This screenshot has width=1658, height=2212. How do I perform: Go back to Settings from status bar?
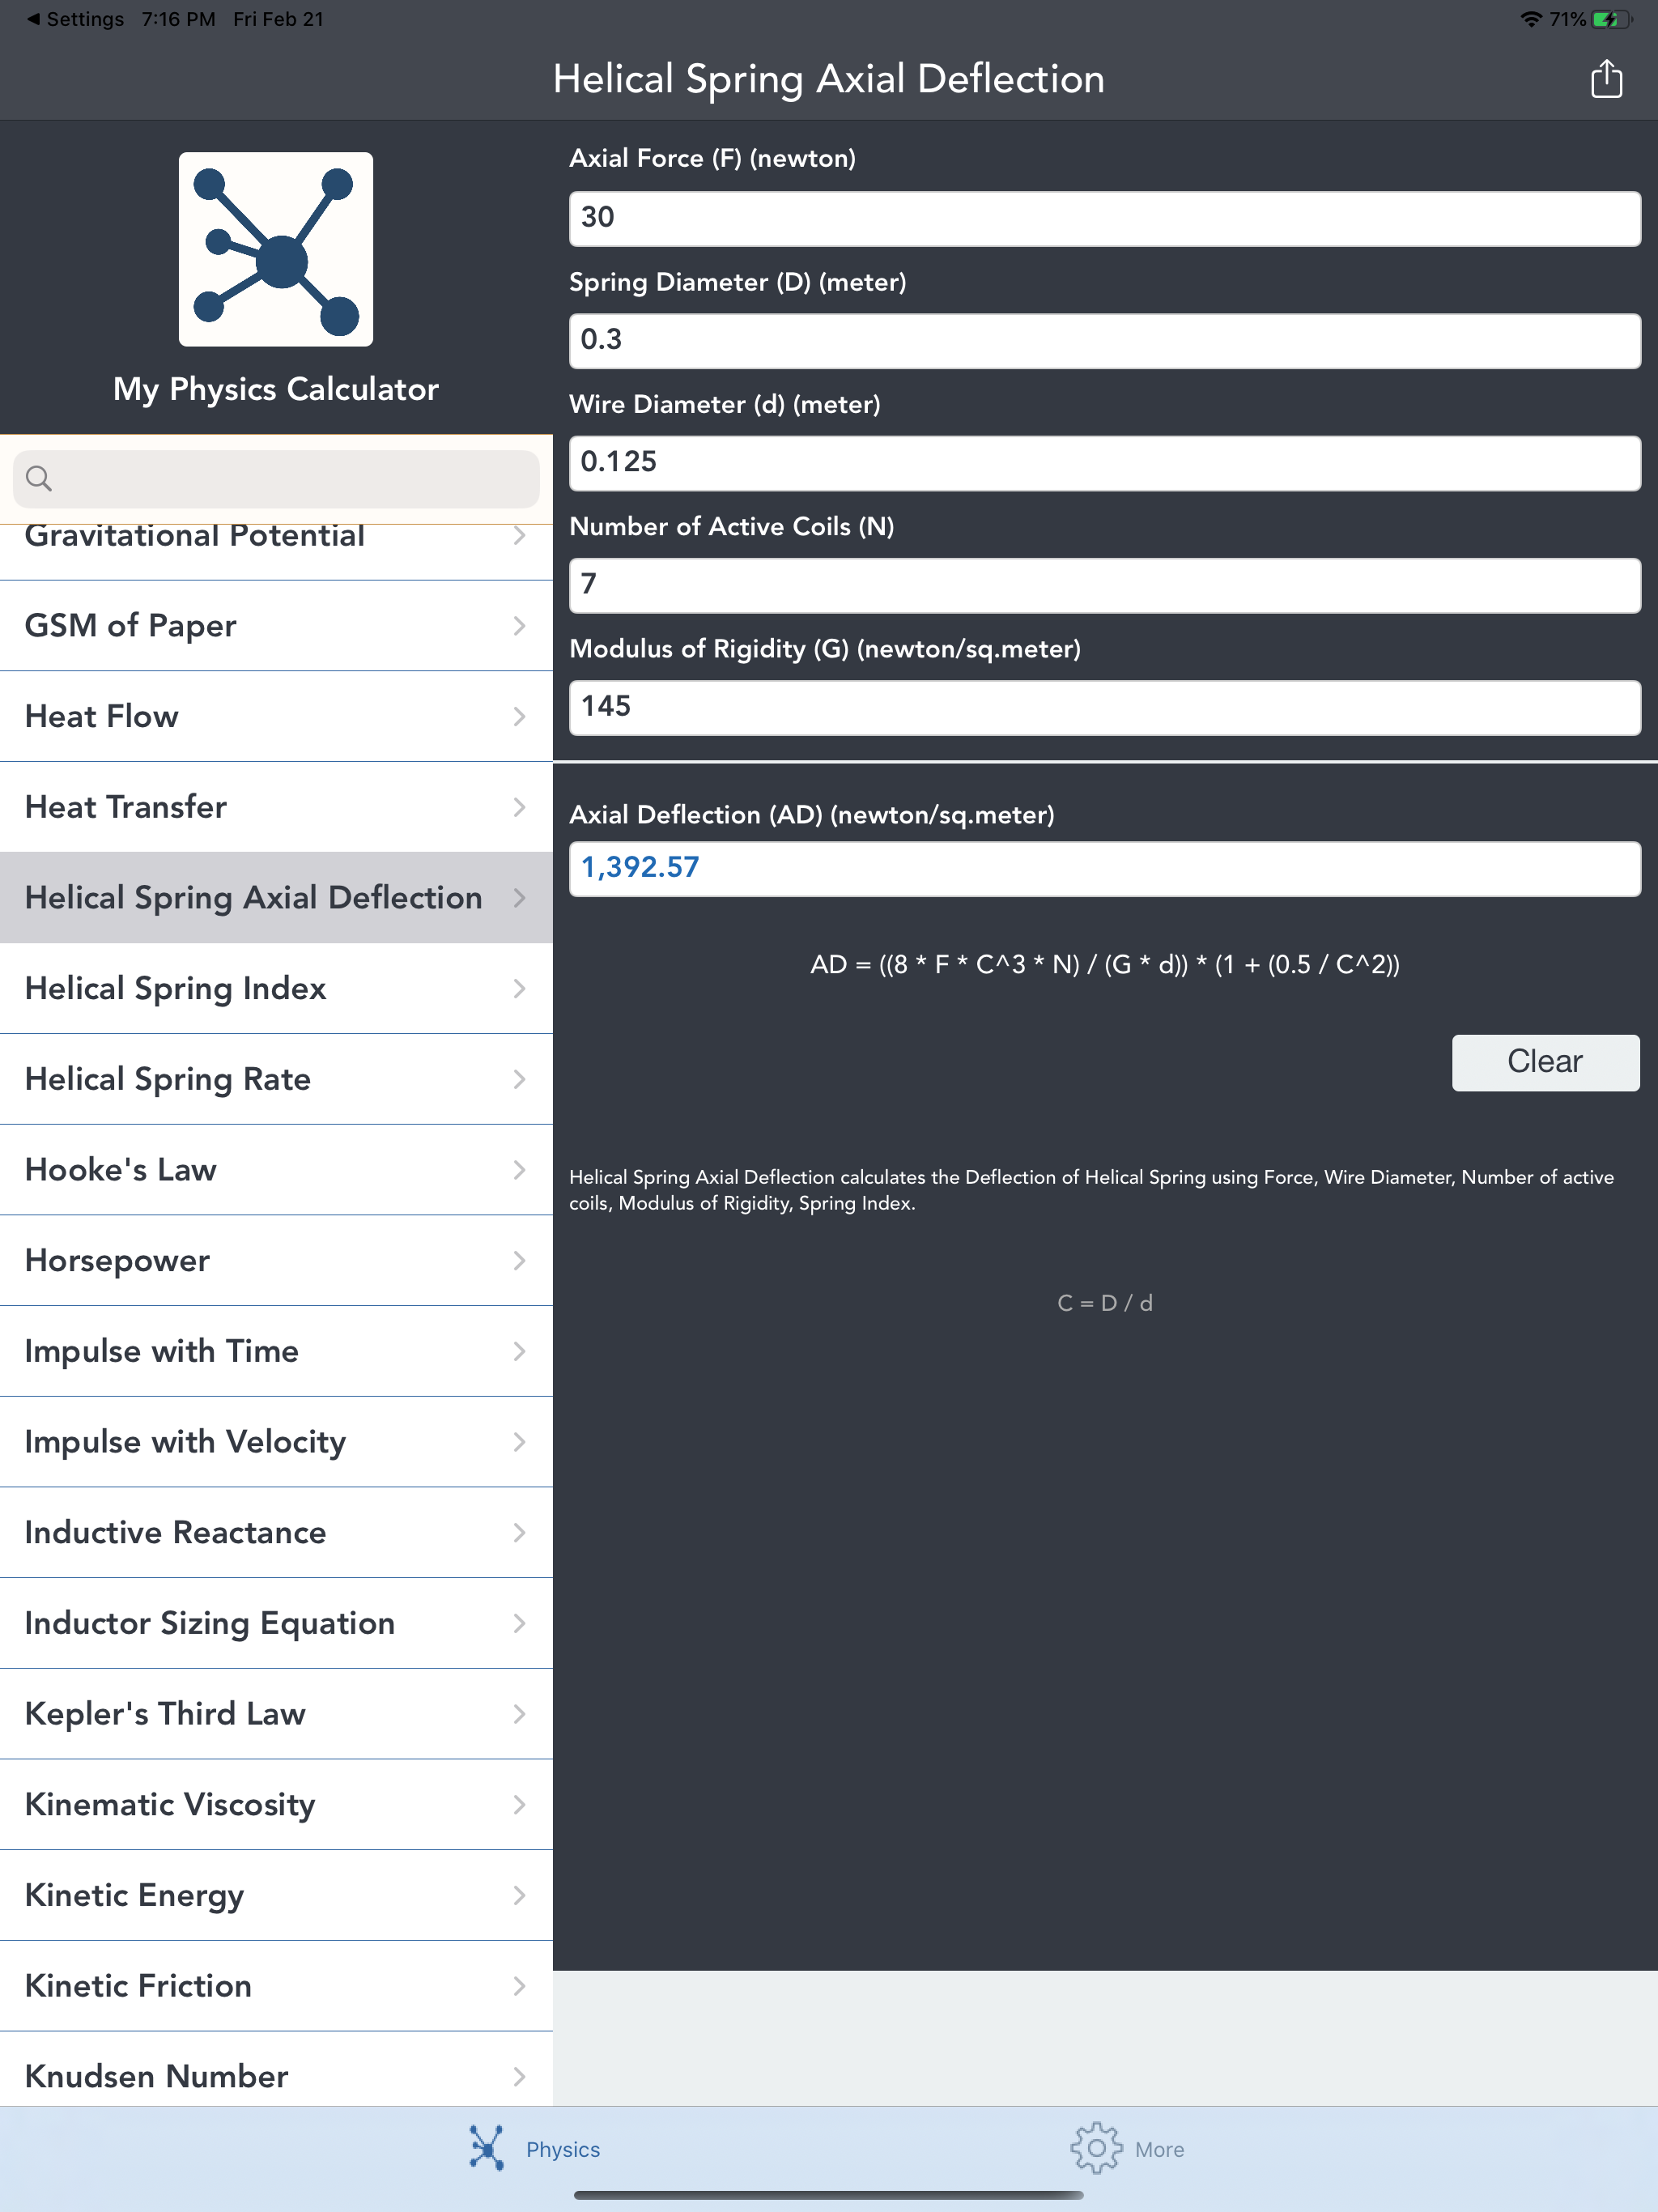75,19
